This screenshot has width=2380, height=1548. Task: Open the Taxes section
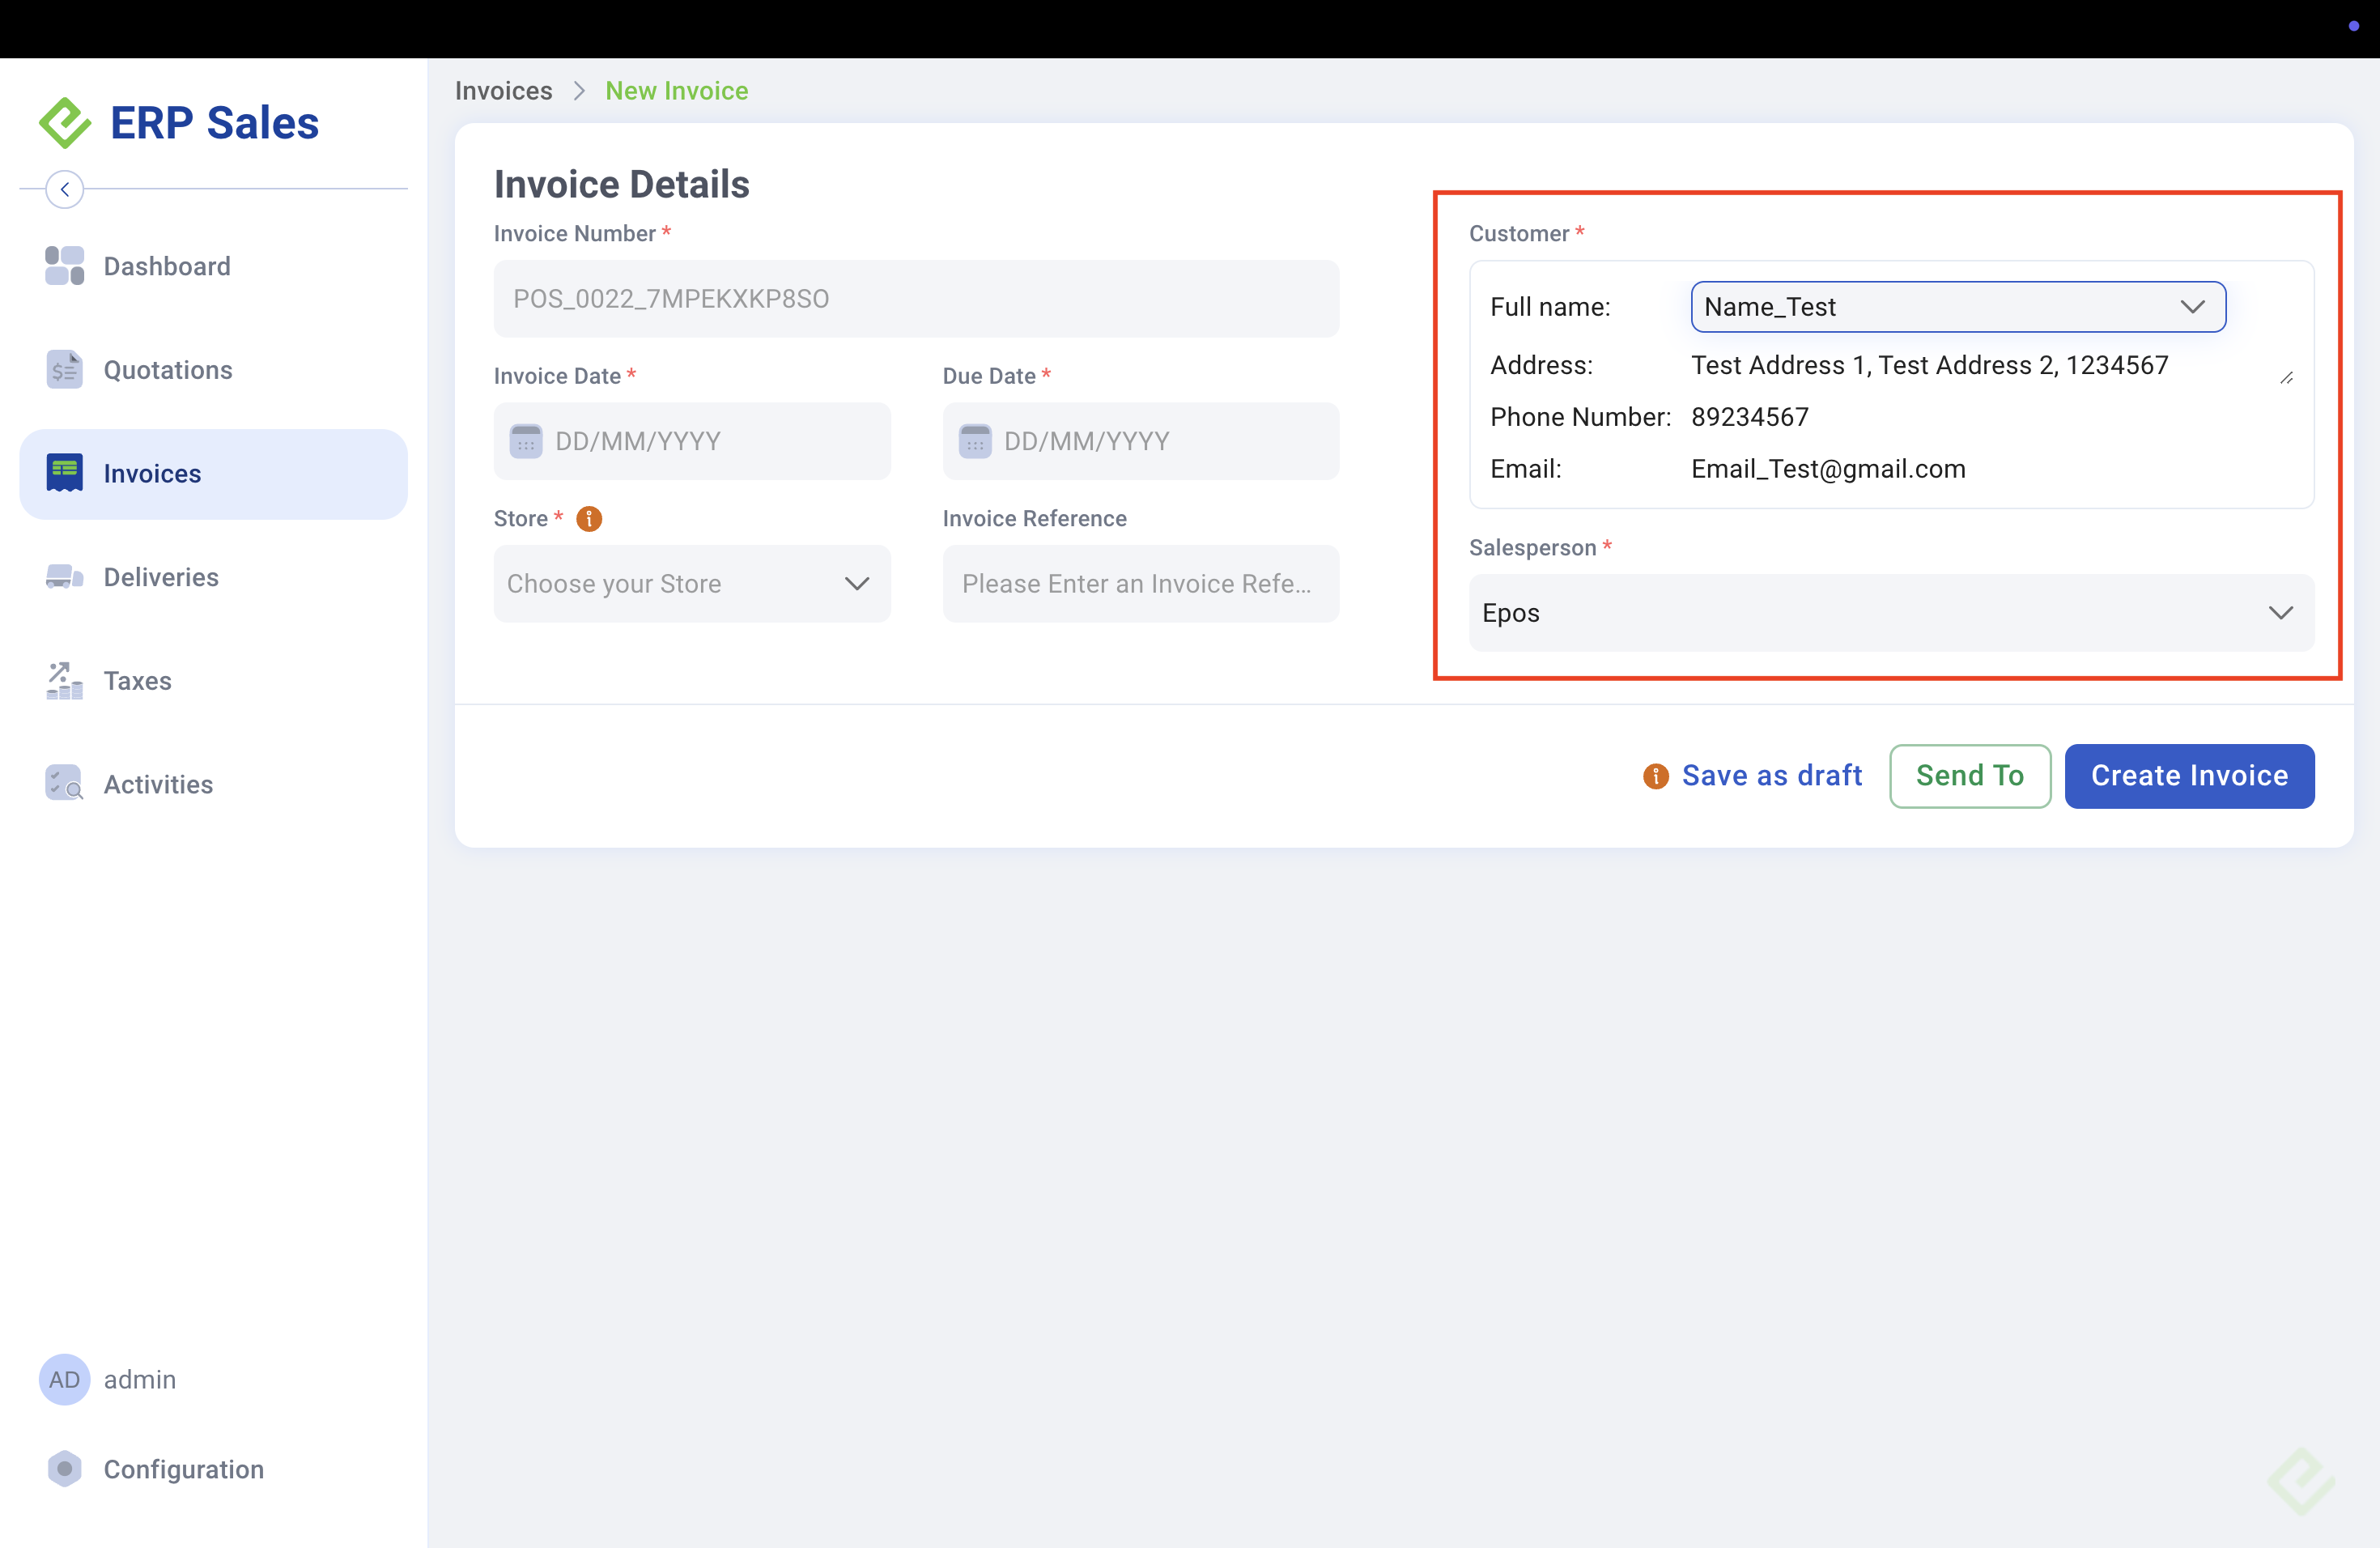(213, 681)
